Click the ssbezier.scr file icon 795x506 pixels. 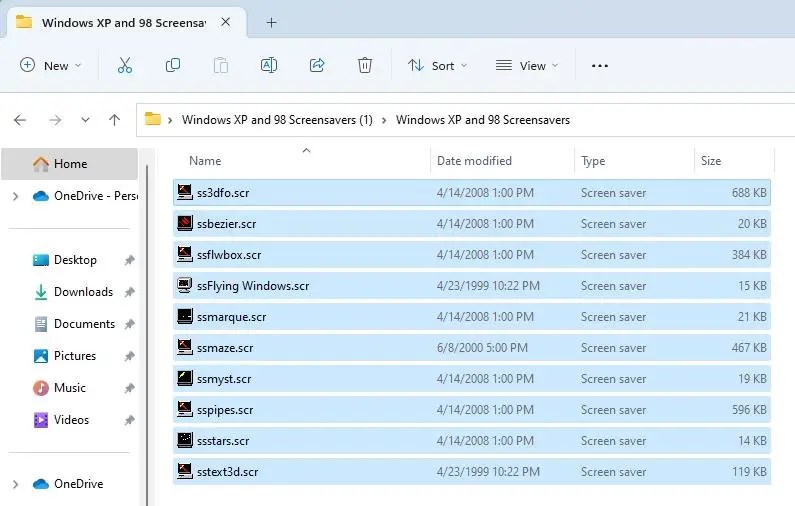click(x=185, y=223)
